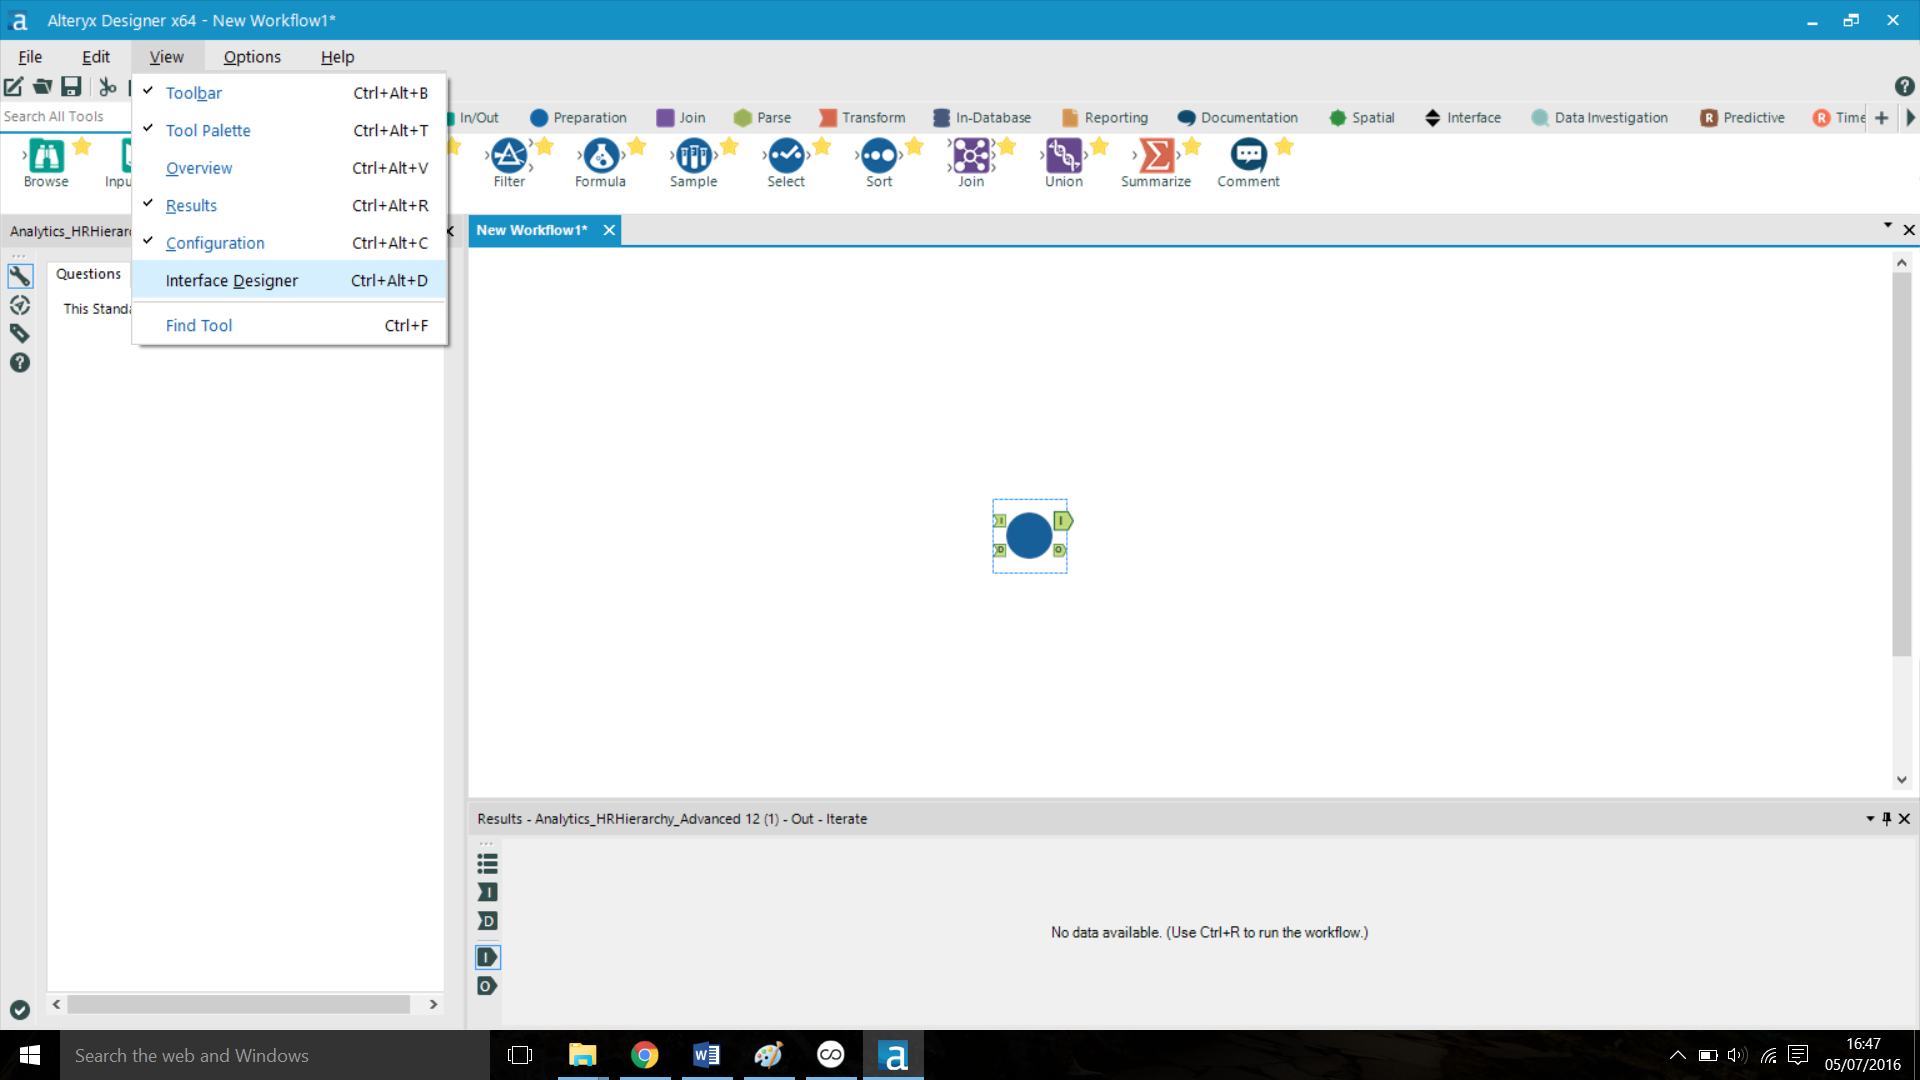
Task: Open the Help menu
Action: [336, 57]
